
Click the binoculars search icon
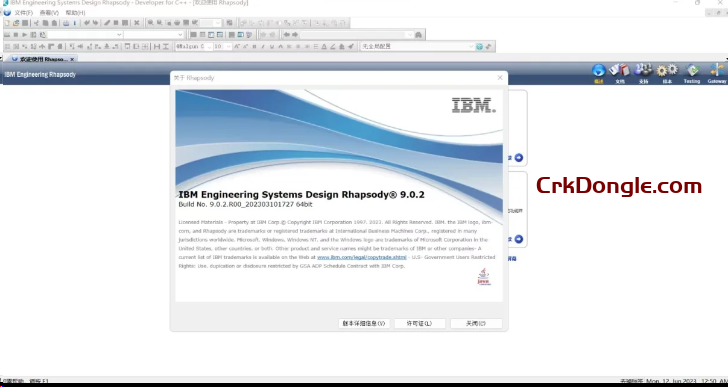coord(418,35)
